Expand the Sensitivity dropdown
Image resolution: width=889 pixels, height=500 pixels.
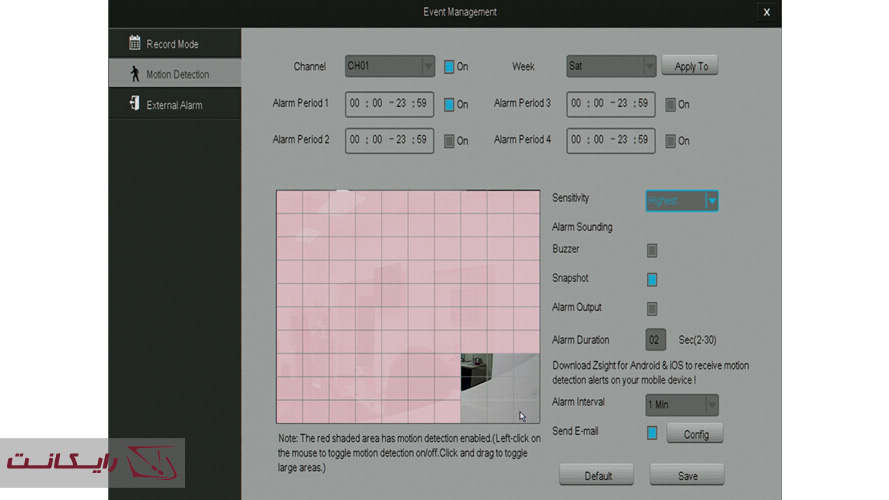pos(682,201)
